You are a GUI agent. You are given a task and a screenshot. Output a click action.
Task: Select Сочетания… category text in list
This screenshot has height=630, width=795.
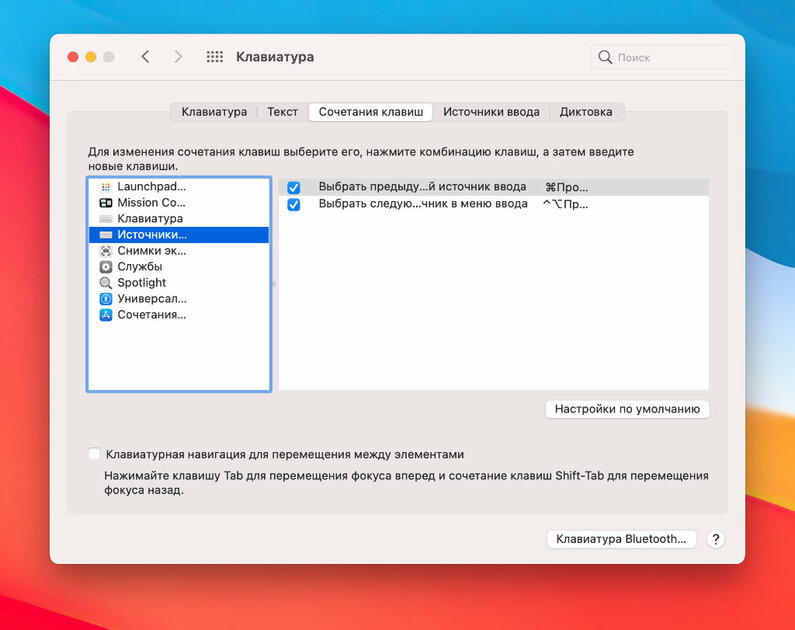coord(152,315)
